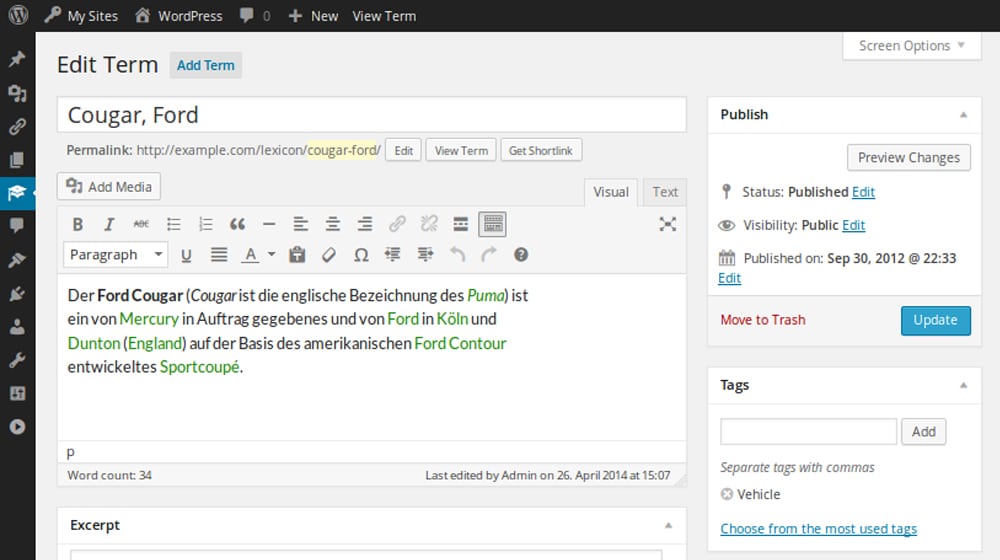
Task: Click Get Shortlink button
Action: [541, 151]
